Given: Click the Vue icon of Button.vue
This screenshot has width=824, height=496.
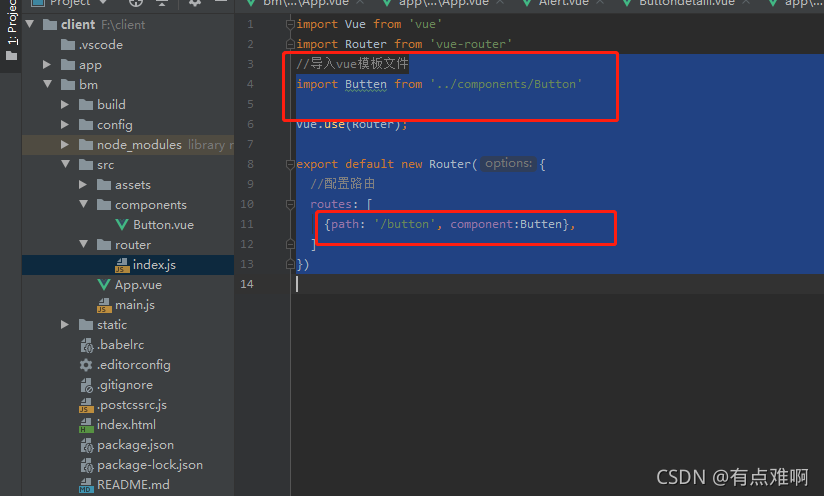Looking at the screenshot, I should point(121,225).
